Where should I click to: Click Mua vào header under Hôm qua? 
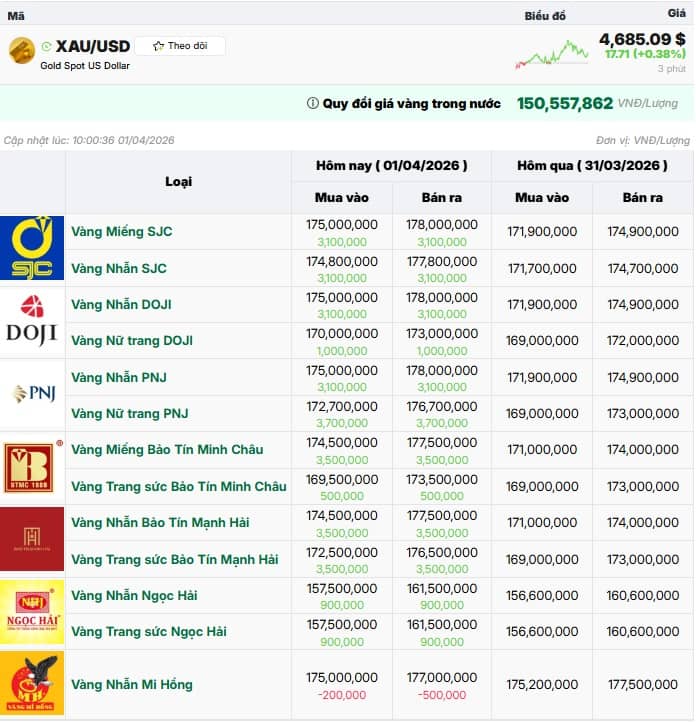(x=542, y=198)
